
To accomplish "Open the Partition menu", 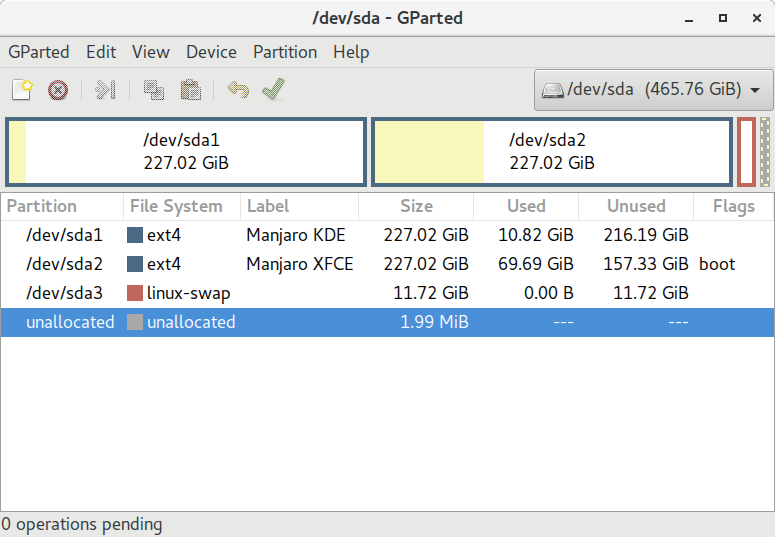I will point(285,52).
